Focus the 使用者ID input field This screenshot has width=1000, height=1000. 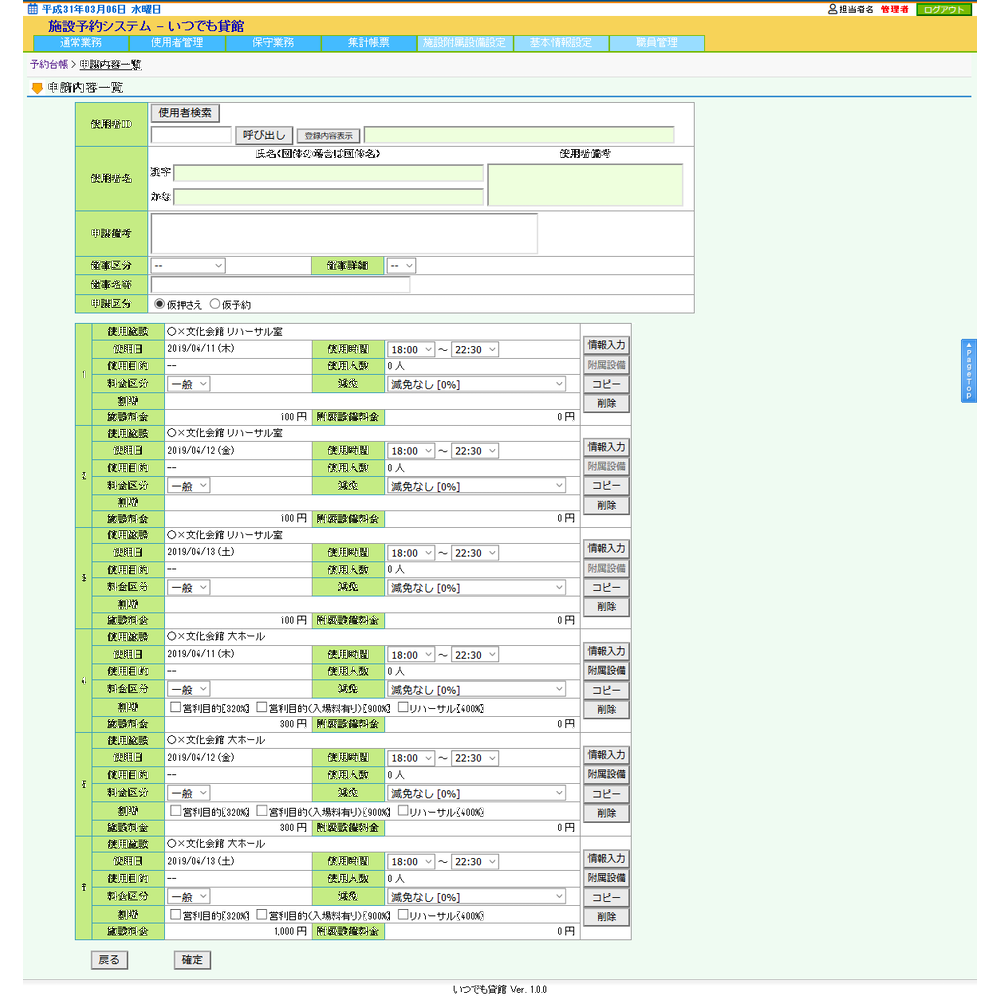(191, 135)
